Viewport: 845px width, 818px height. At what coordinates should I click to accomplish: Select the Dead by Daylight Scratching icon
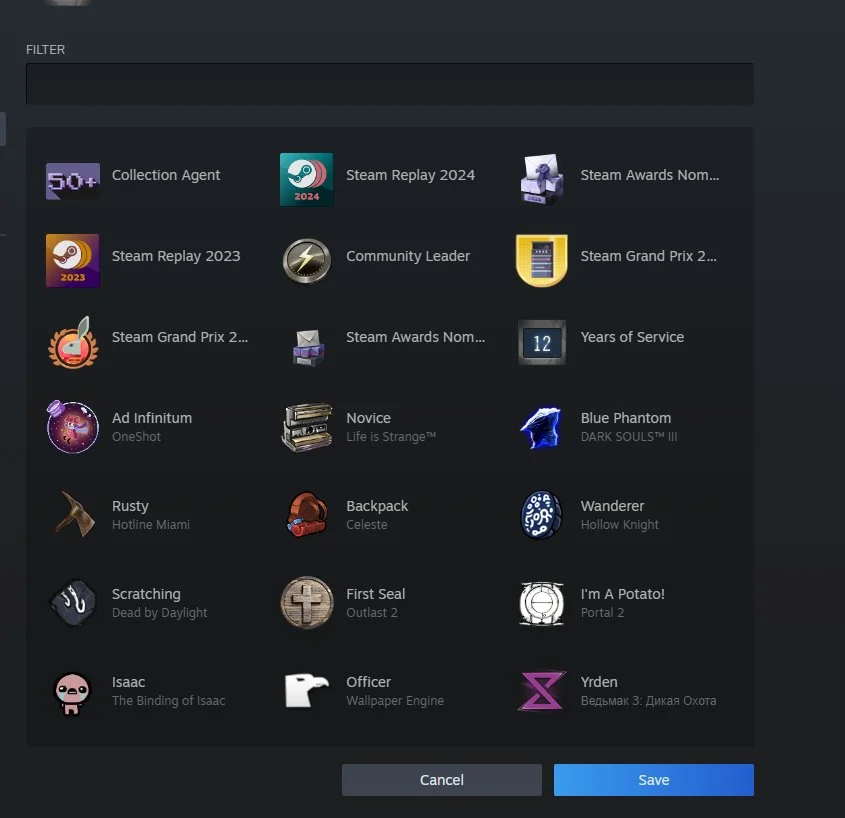[73, 603]
